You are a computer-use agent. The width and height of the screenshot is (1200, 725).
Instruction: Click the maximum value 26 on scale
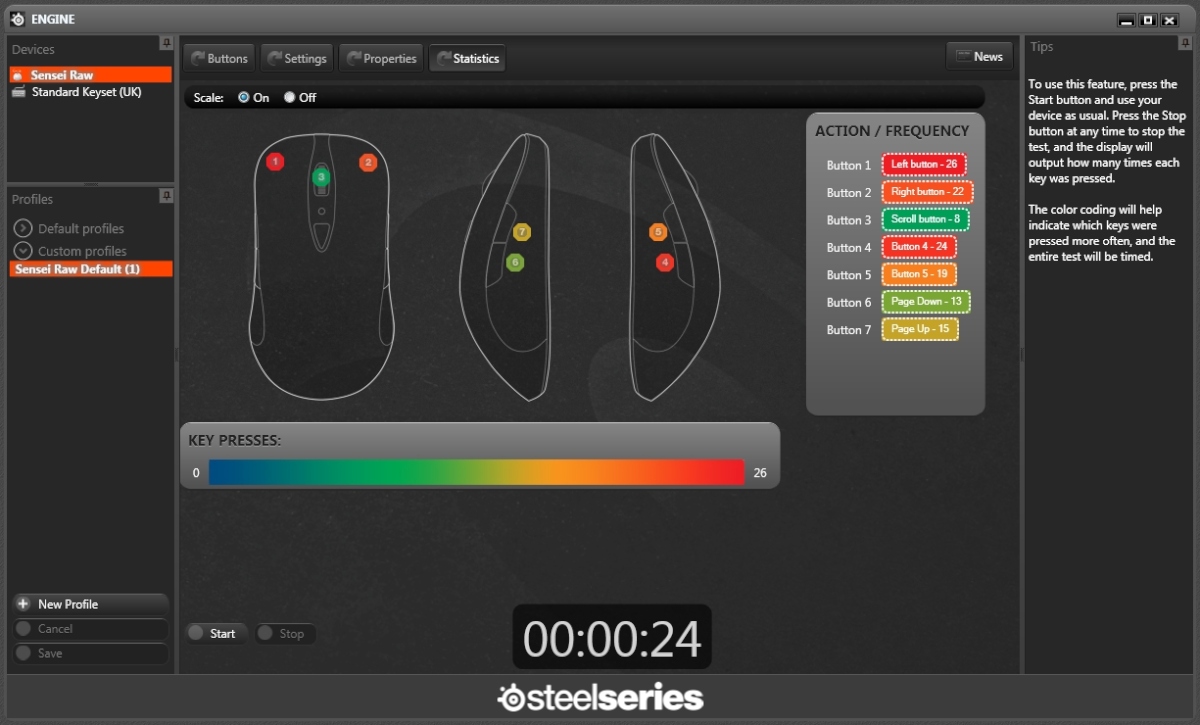pos(760,473)
